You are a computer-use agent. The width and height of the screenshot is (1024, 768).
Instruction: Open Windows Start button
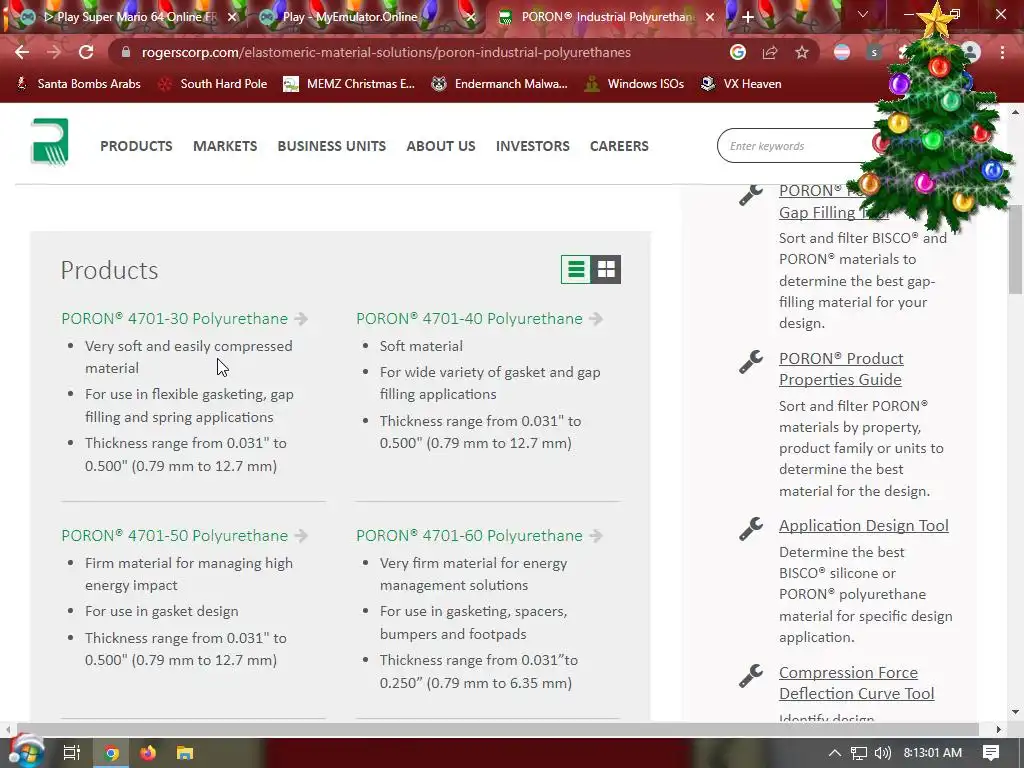click(x=25, y=752)
